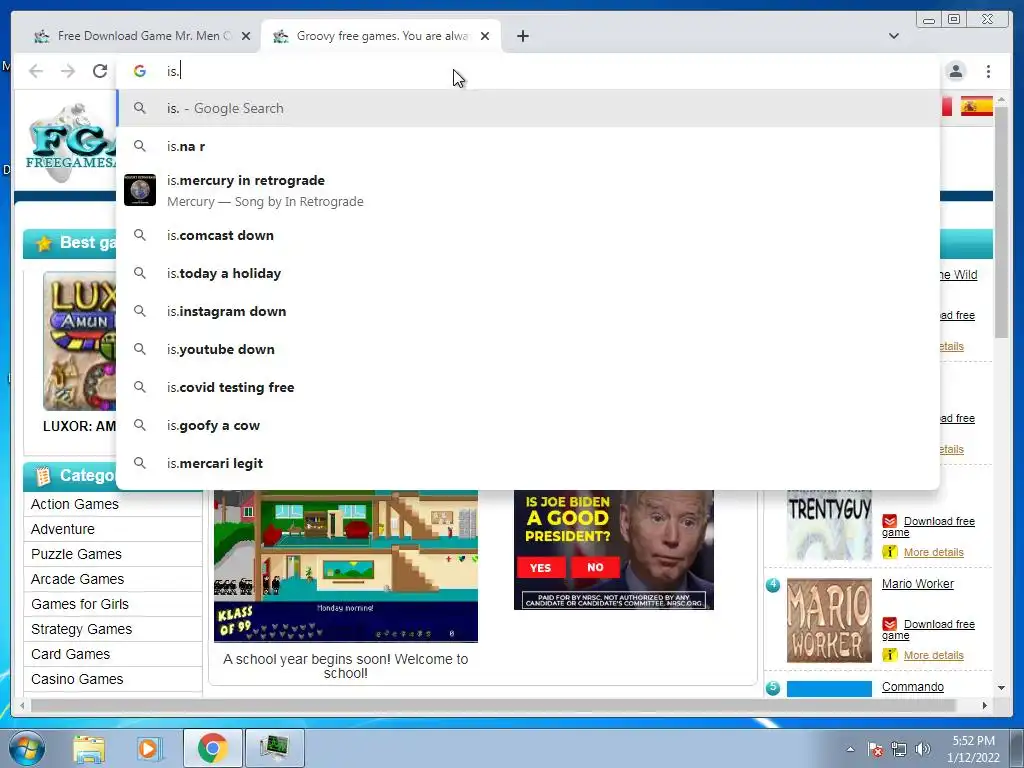
Task: Open the Action Center flag tray icon
Action: tap(875, 749)
